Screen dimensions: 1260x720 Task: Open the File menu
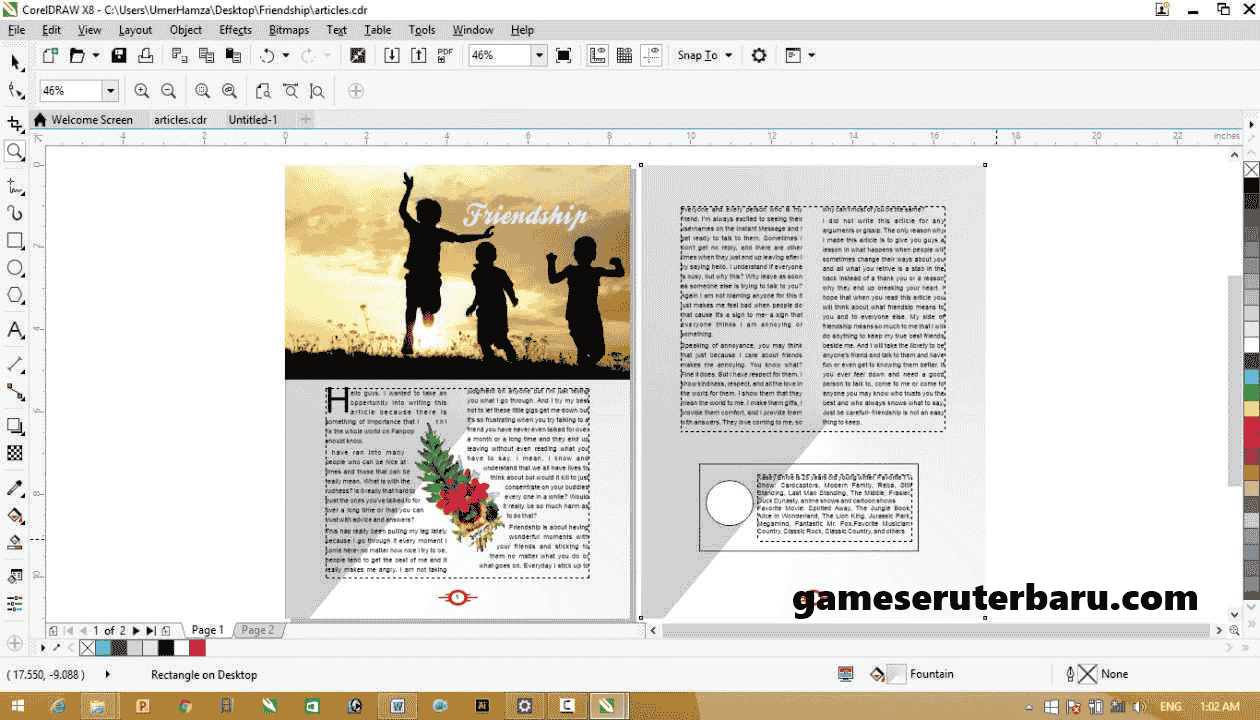(16, 30)
